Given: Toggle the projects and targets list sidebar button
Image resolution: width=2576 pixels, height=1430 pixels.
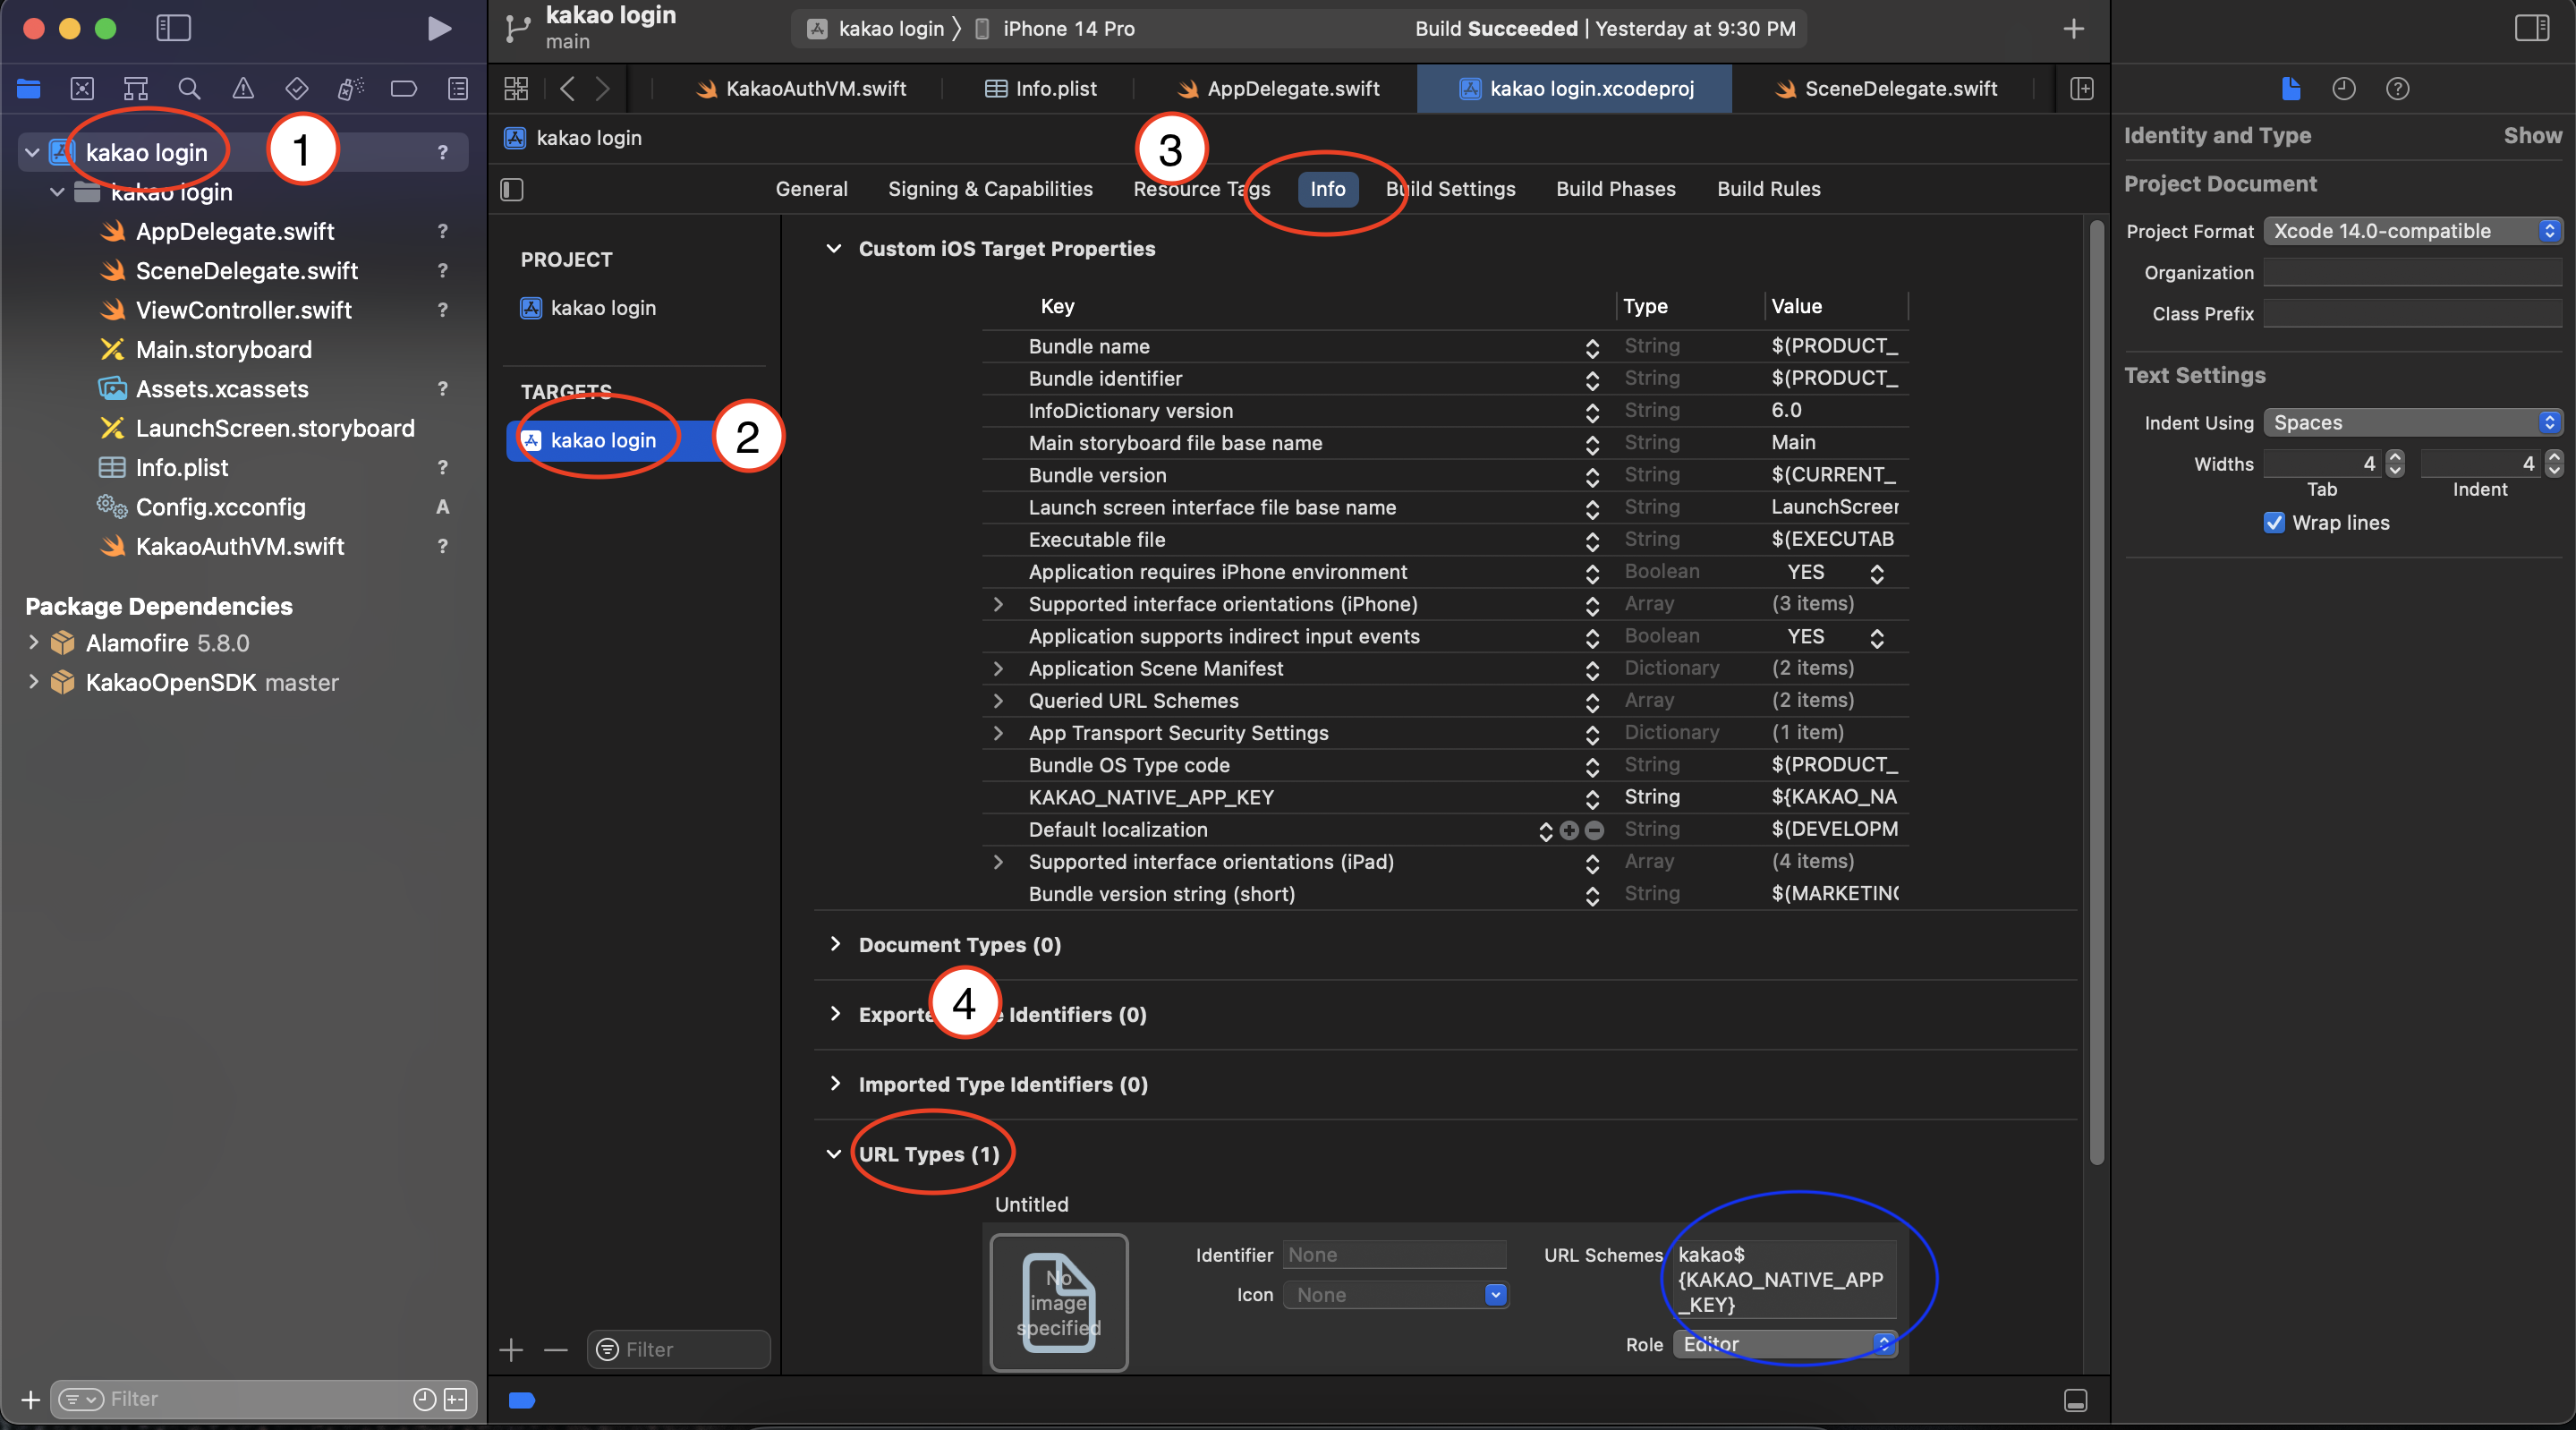Looking at the screenshot, I should point(512,189).
